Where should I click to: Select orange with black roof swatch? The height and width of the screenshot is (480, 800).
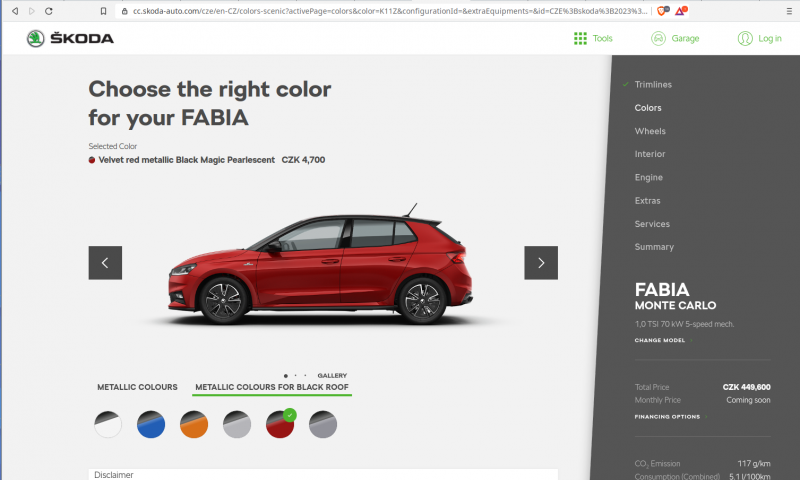point(194,424)
